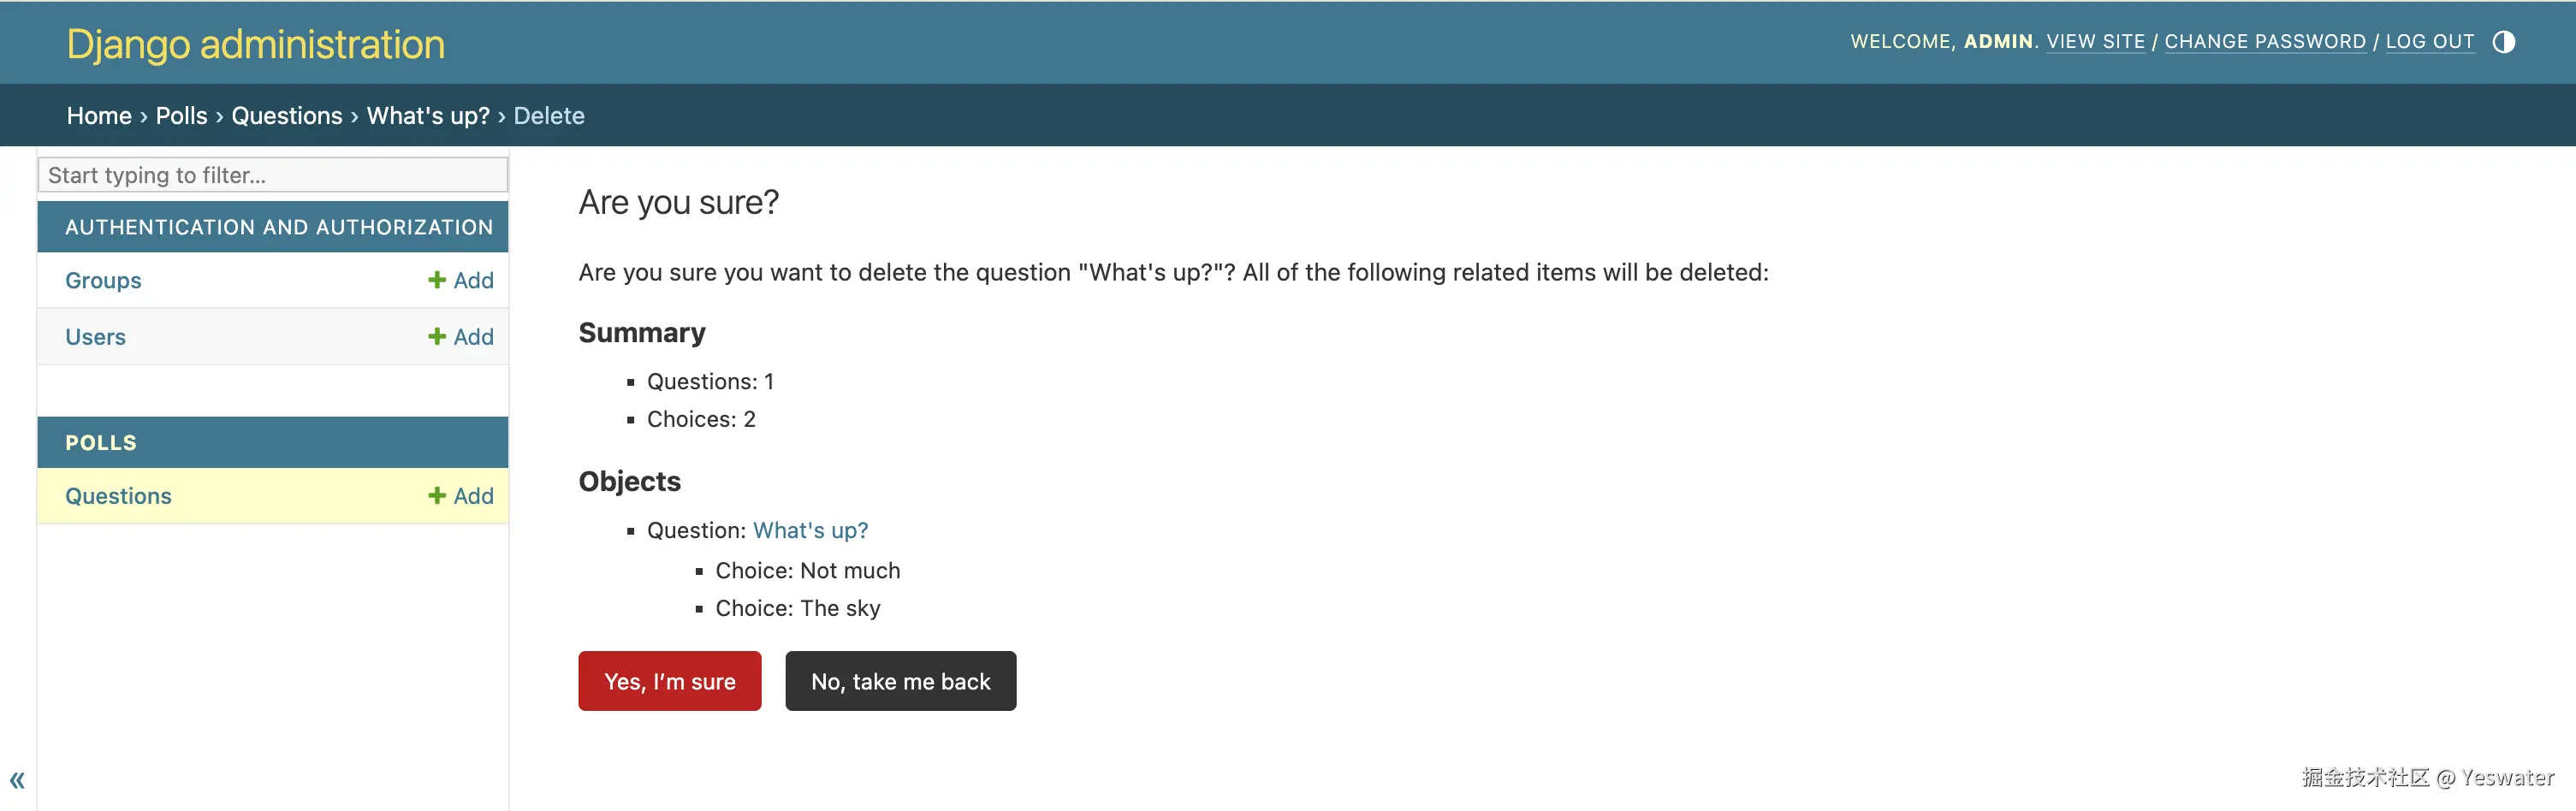Open the Authentication and Authorization section header
Screen dimensions: 2576x811
[279, 227]
